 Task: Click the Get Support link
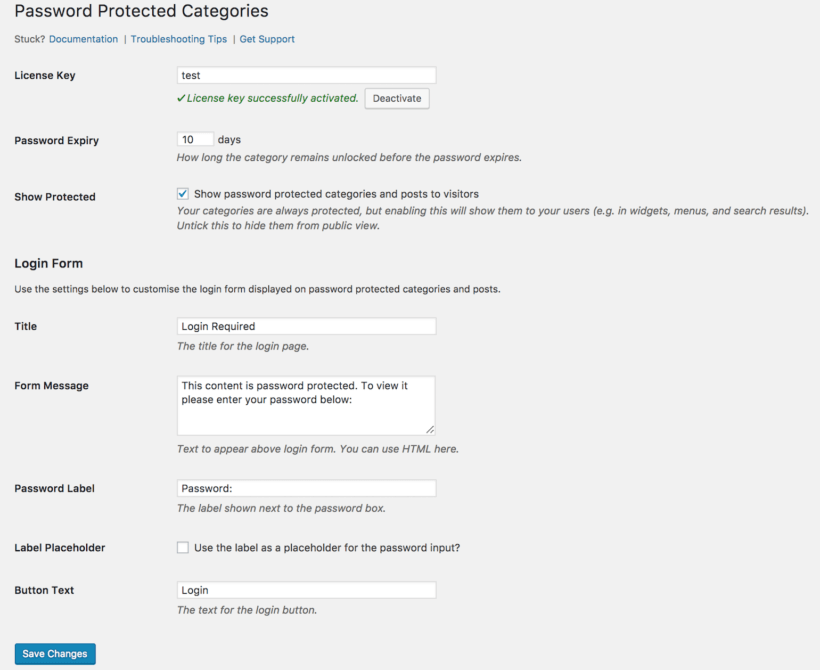tap(265, 39)
